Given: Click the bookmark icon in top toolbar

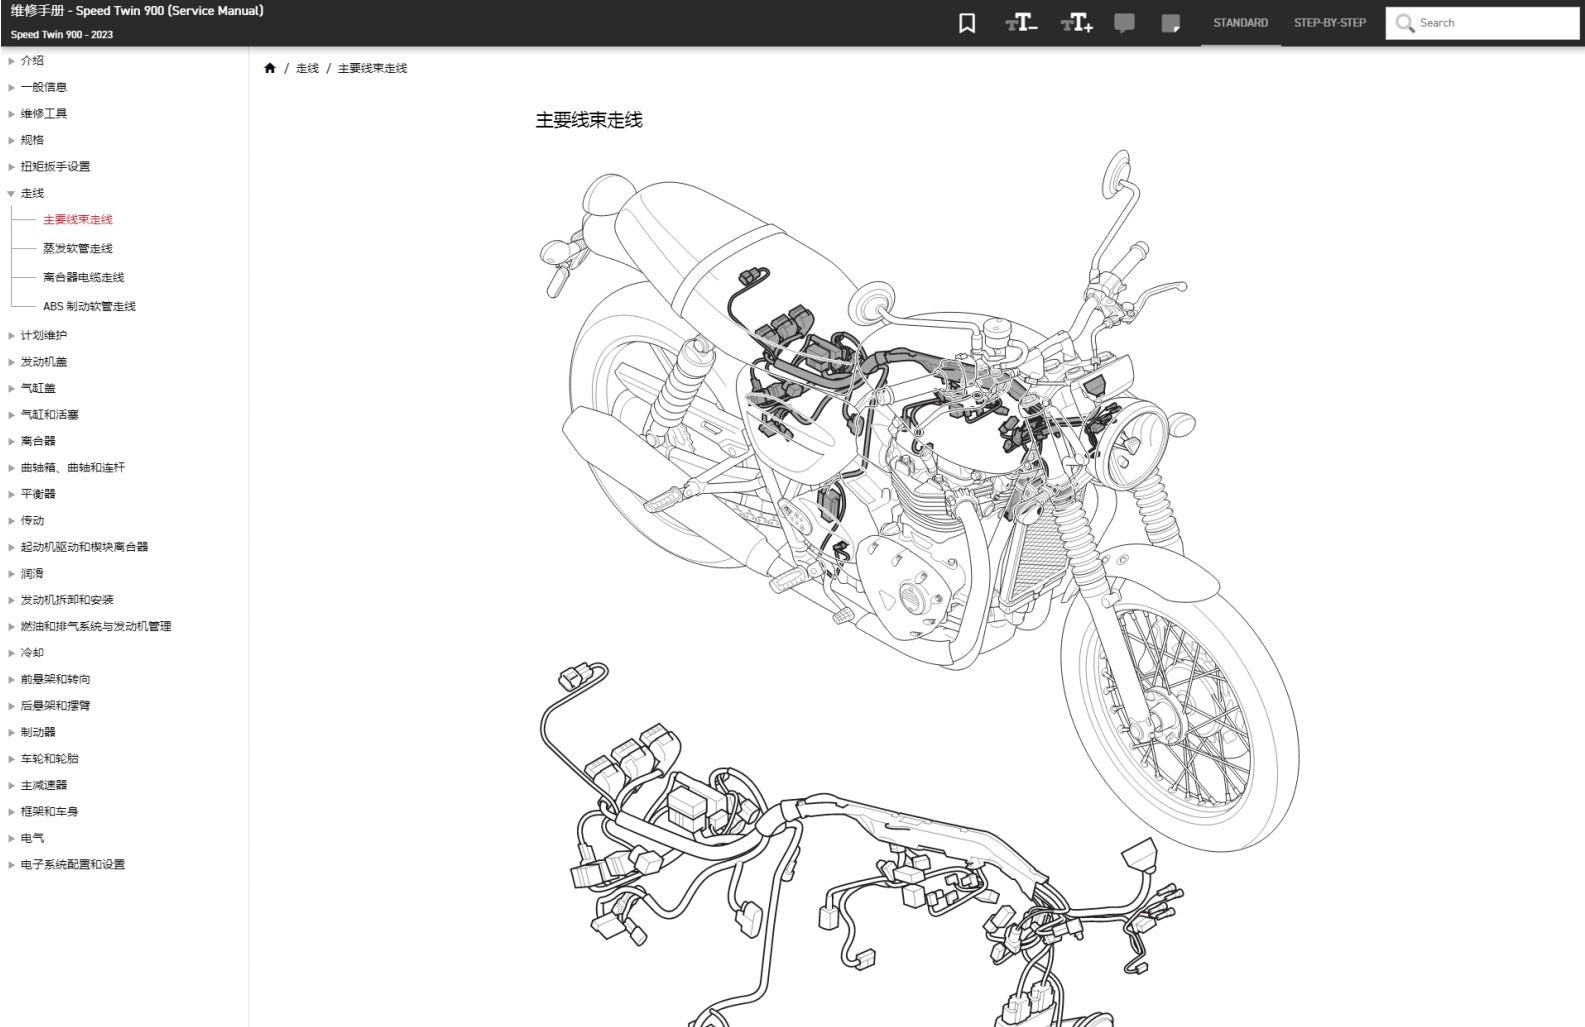Looking at the screenshot, I should (967, 23).
